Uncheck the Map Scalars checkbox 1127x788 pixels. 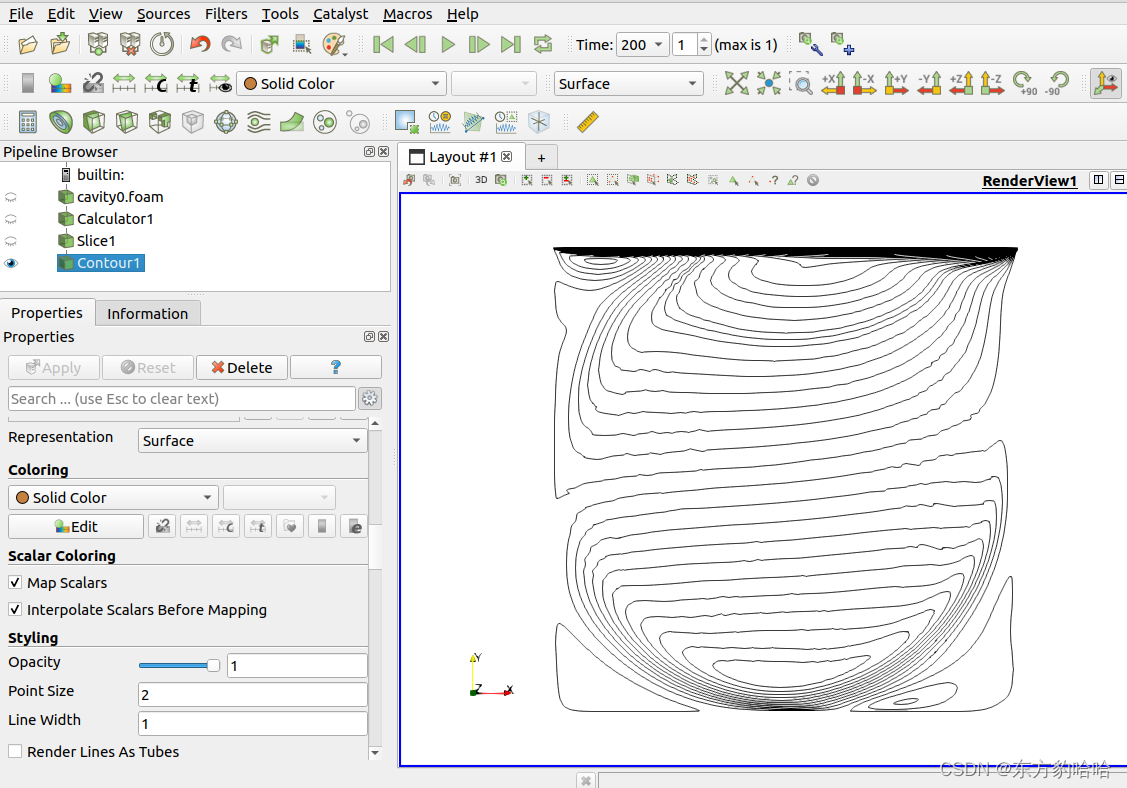(15, 583)
